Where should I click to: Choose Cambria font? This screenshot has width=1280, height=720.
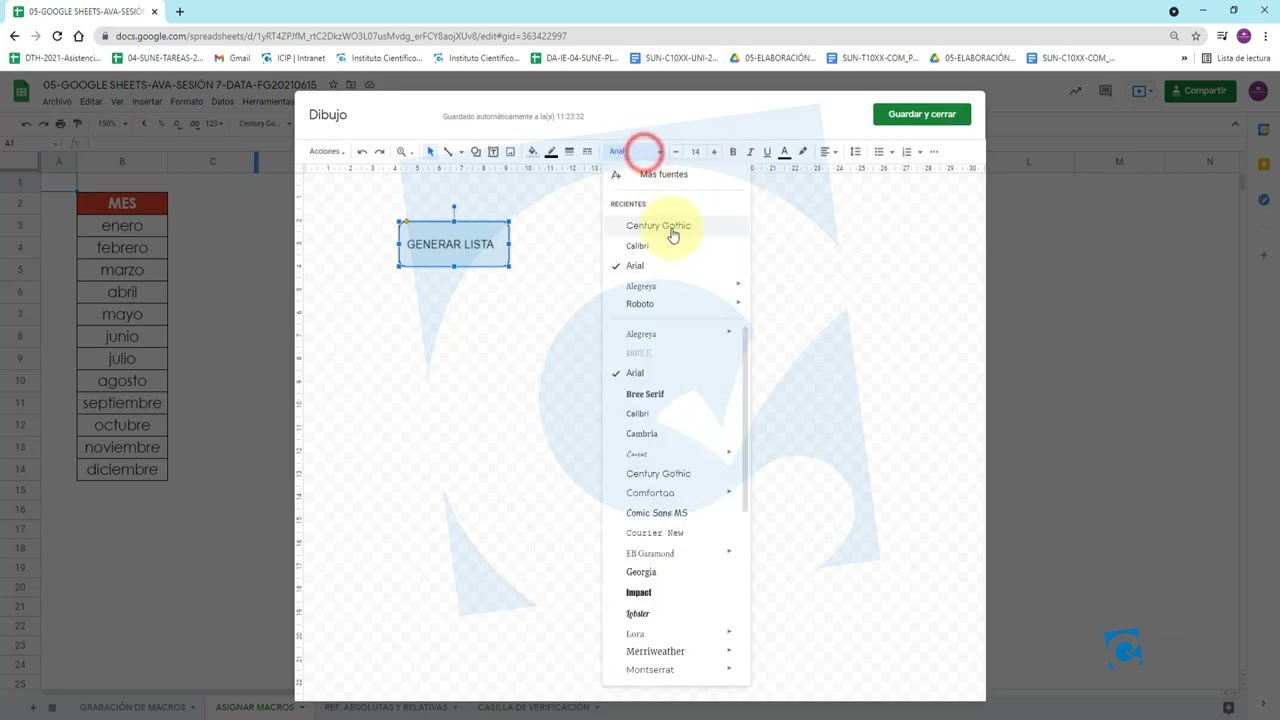click(x=642, y=434)
